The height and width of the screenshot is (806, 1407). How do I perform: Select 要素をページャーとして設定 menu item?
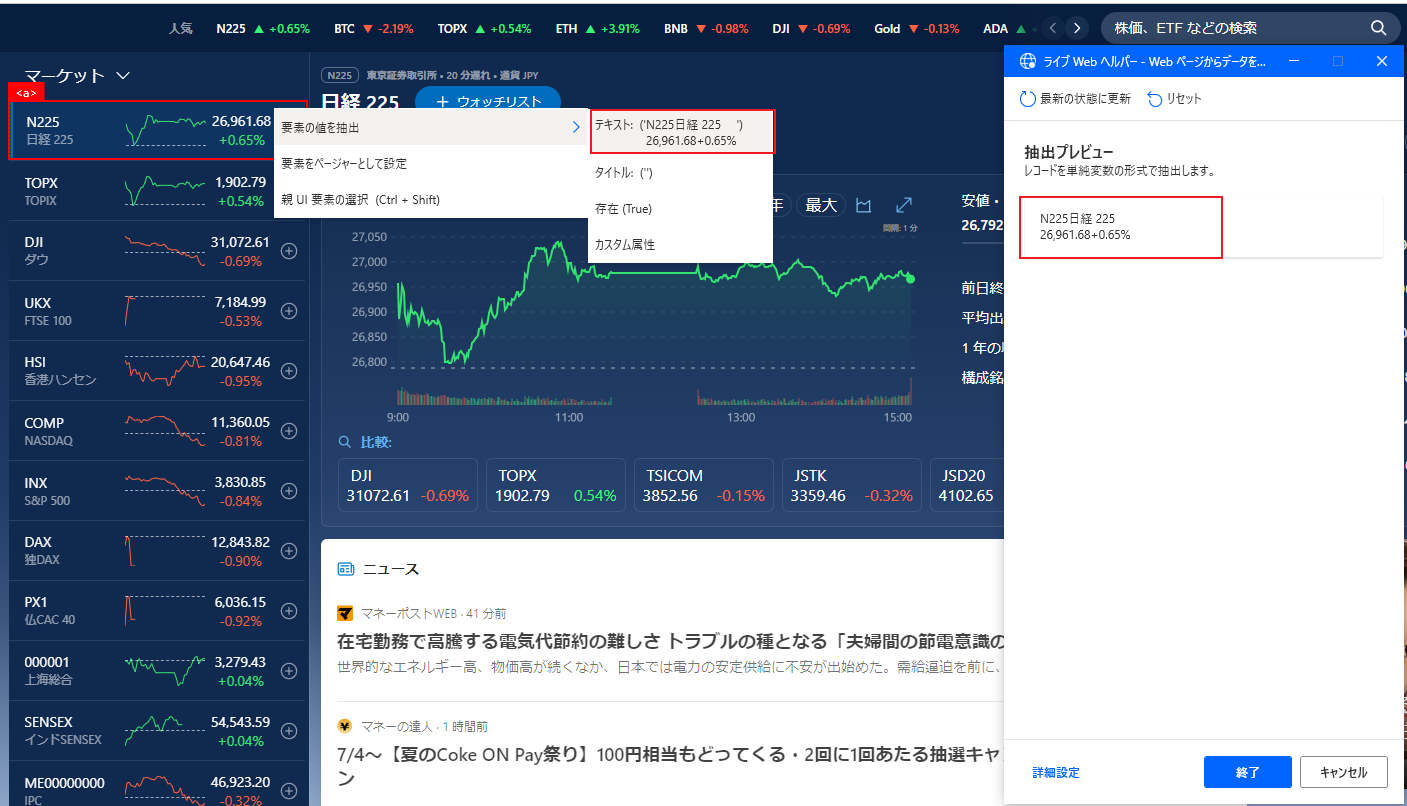tap(431, 163)
